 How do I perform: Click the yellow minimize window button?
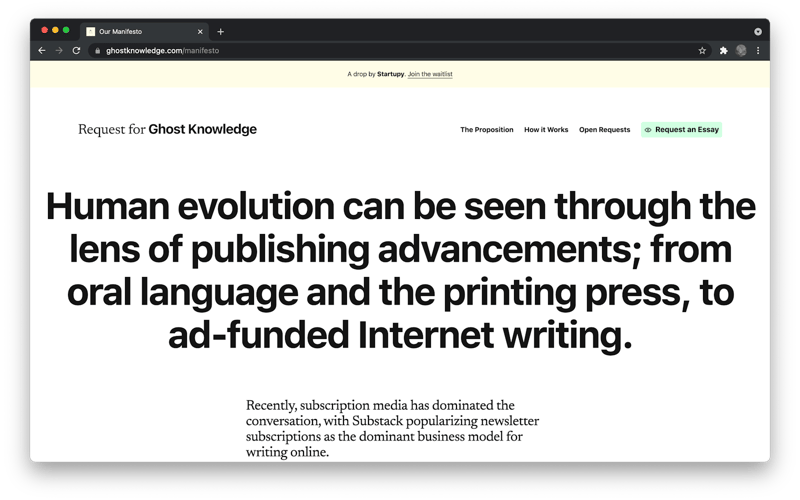tap(55, 31)
